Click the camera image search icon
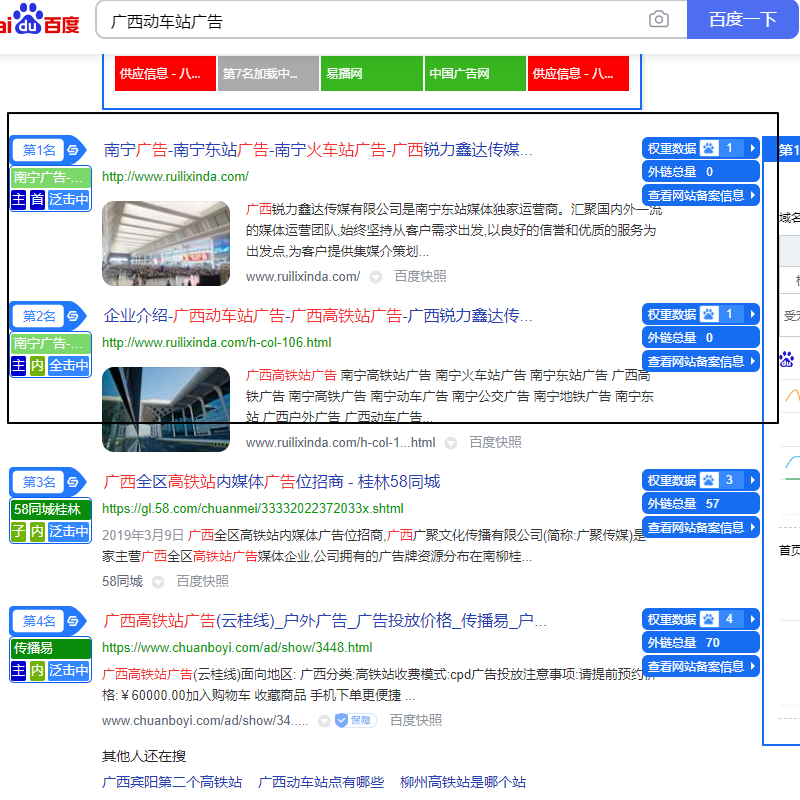 click(659, 19)
